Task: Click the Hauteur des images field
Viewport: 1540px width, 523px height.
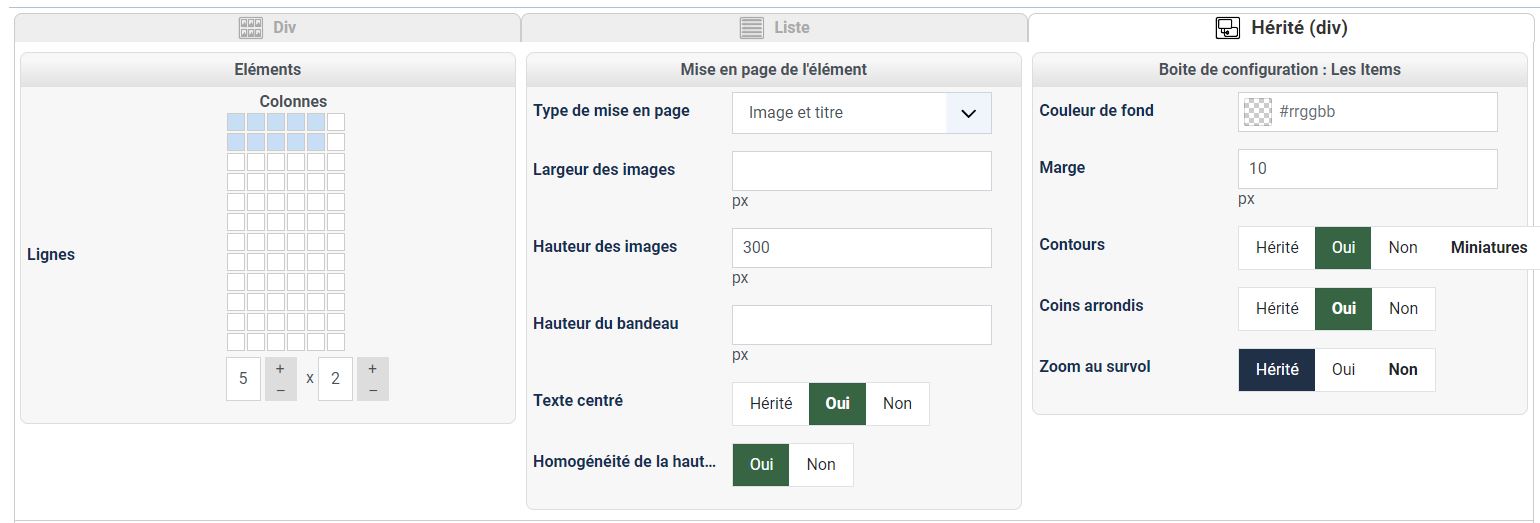Action: point(861,248)
